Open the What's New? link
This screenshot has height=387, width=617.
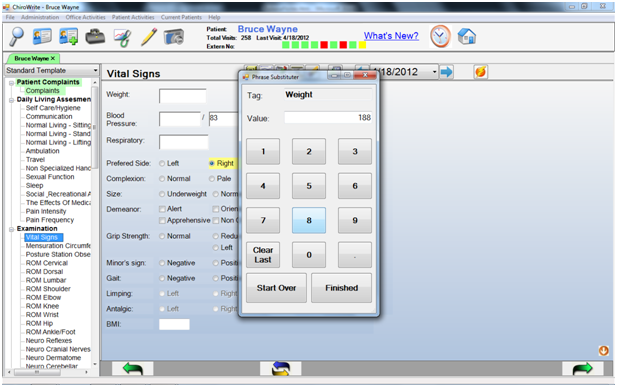391,36
